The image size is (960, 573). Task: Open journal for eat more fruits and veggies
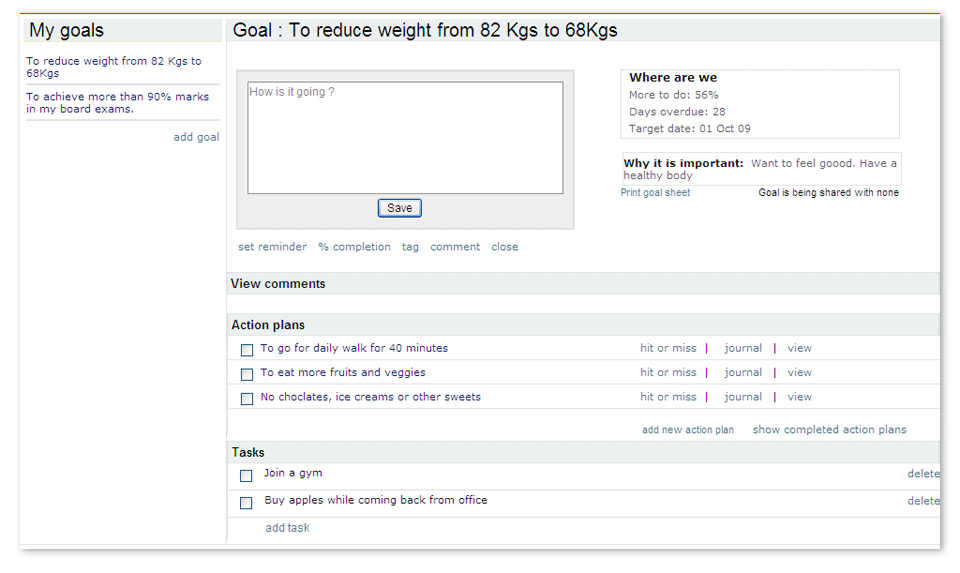pyautogui.click(x=743, y=372)
